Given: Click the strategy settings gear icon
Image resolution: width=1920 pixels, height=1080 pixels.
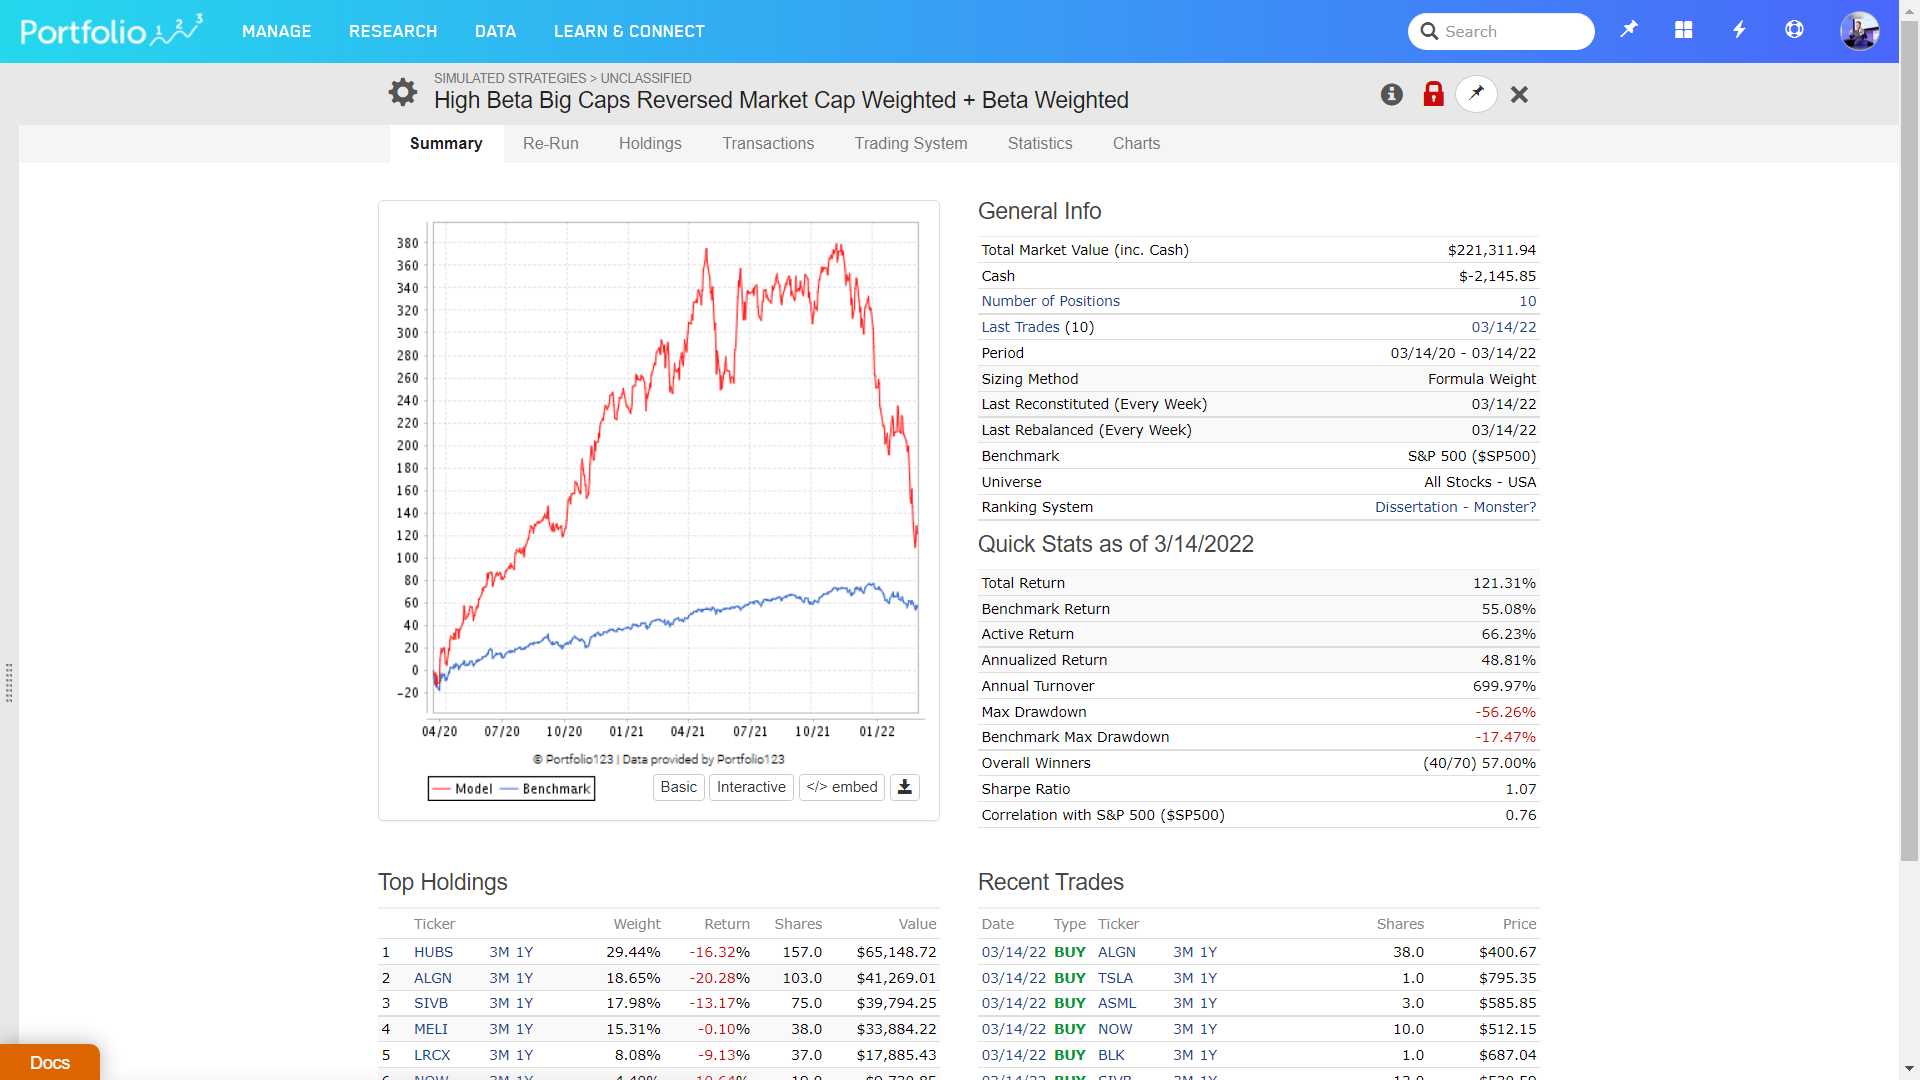Looking at the screenshot, I should pos(402,93).
